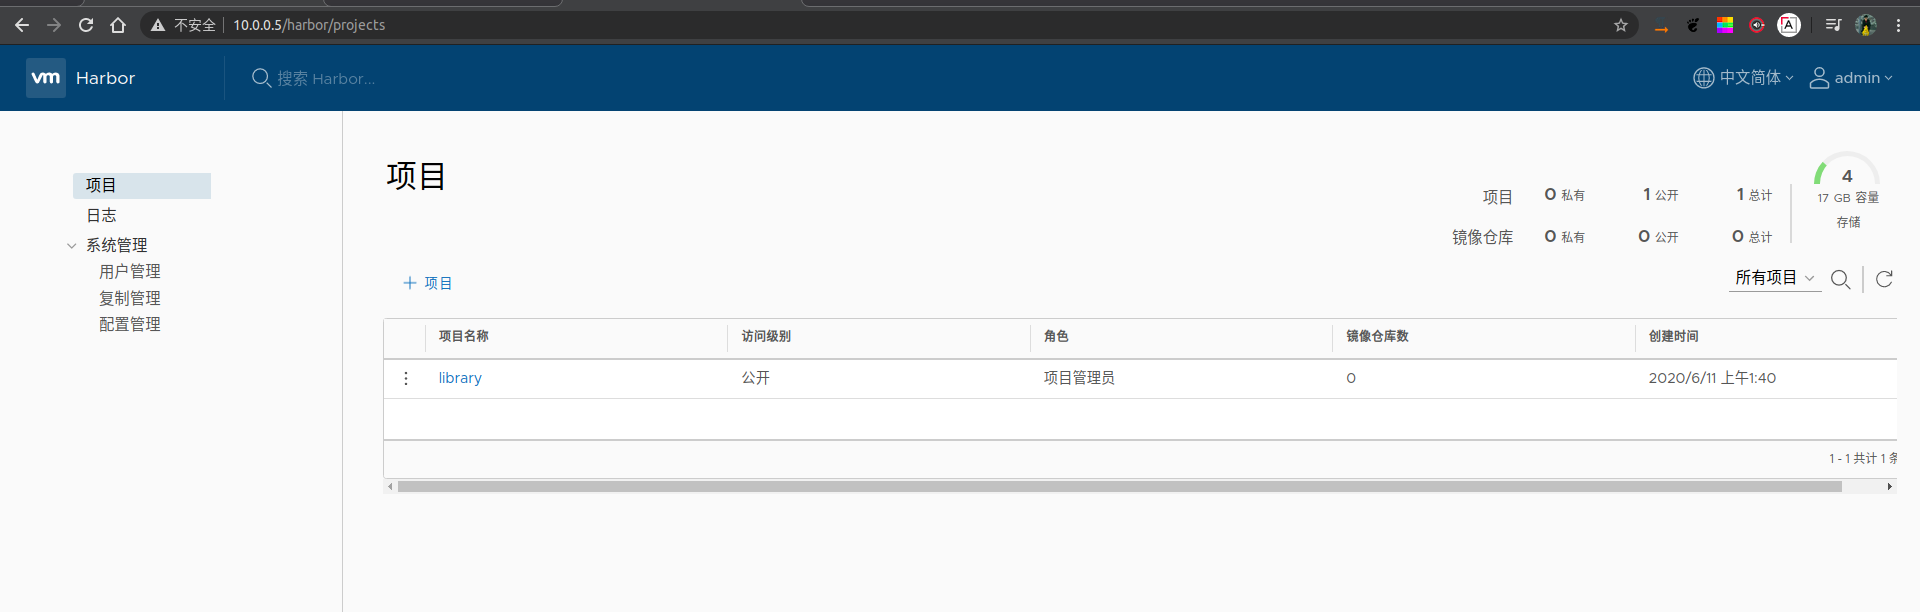Click 系统管理 label in the sidebar

point(117,246)
